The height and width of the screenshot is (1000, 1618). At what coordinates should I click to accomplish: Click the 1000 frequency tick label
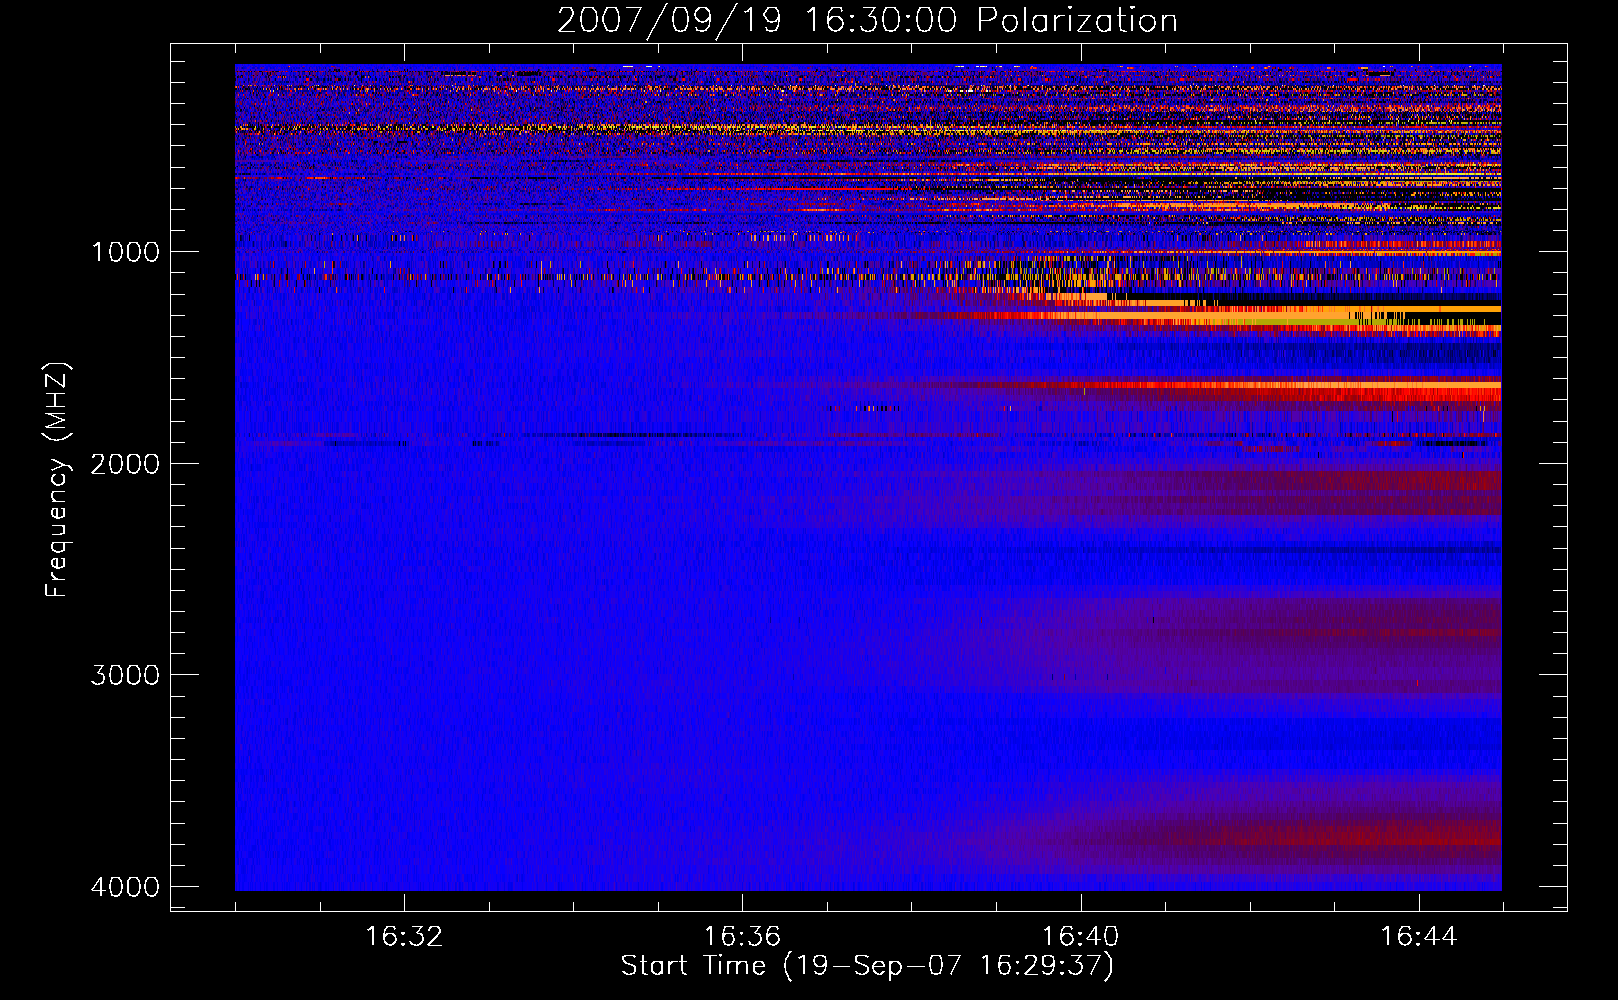click(x=125, y=251)
